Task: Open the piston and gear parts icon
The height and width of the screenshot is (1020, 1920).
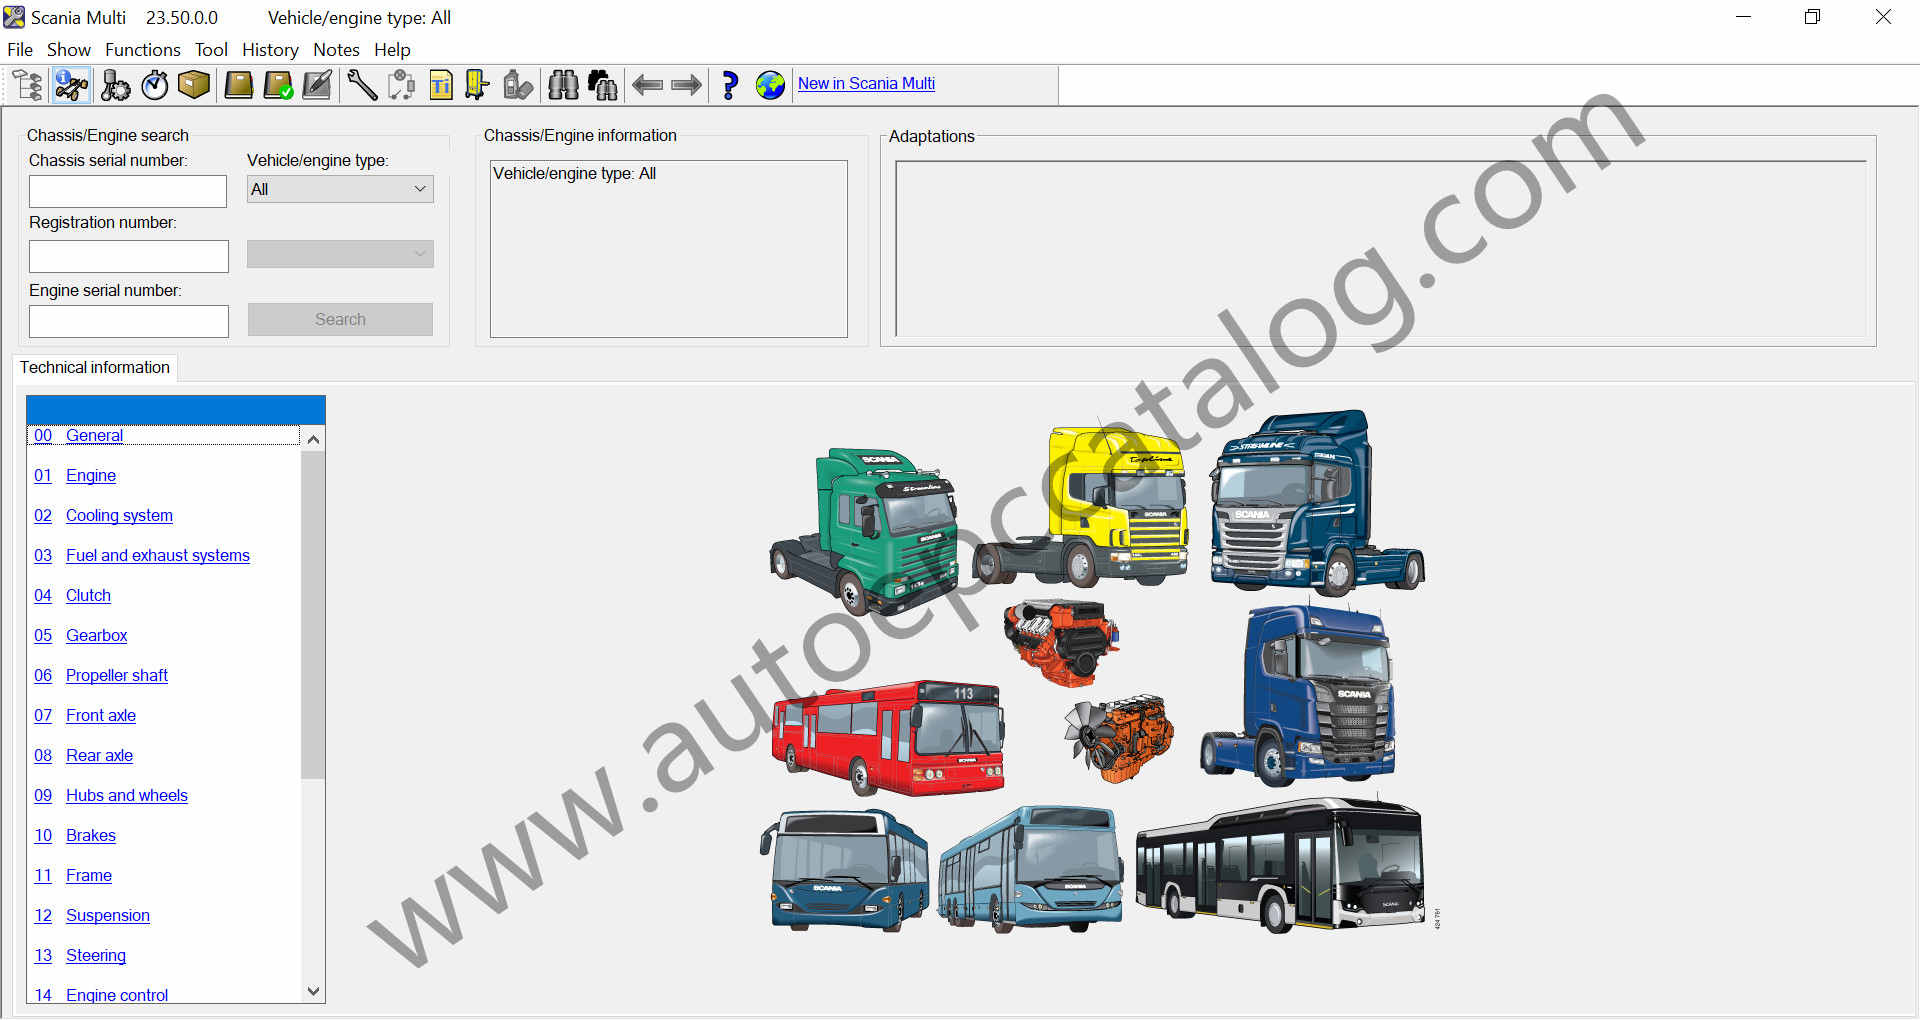Action: click(x=114, y=85)
